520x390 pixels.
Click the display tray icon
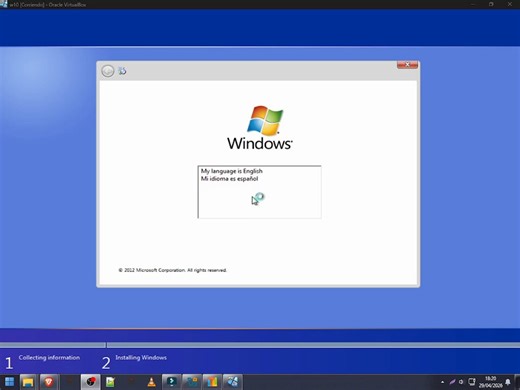point(472,382)
